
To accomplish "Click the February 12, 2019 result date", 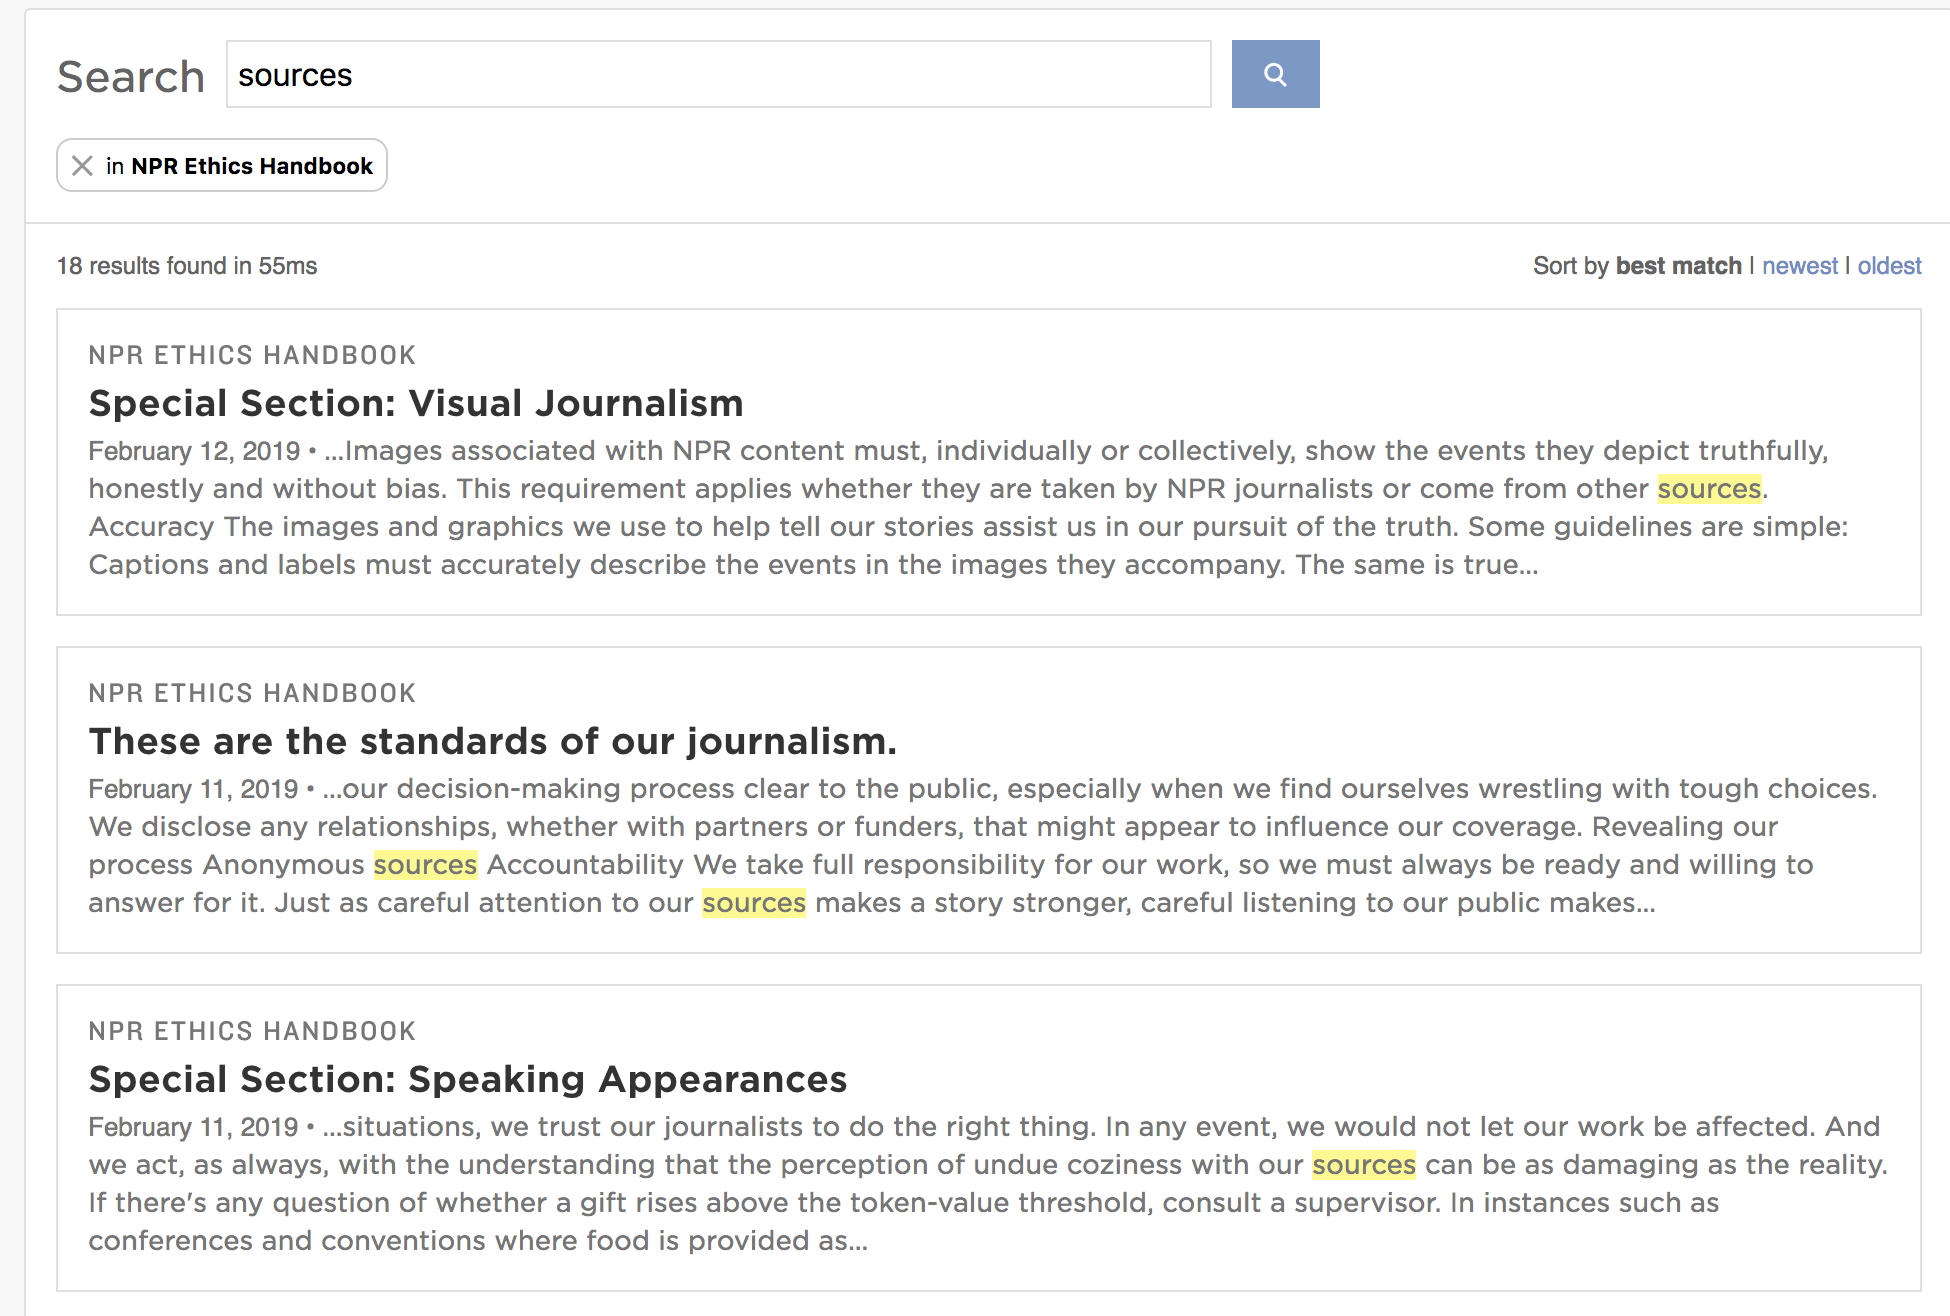I will [x=194, y=451].
